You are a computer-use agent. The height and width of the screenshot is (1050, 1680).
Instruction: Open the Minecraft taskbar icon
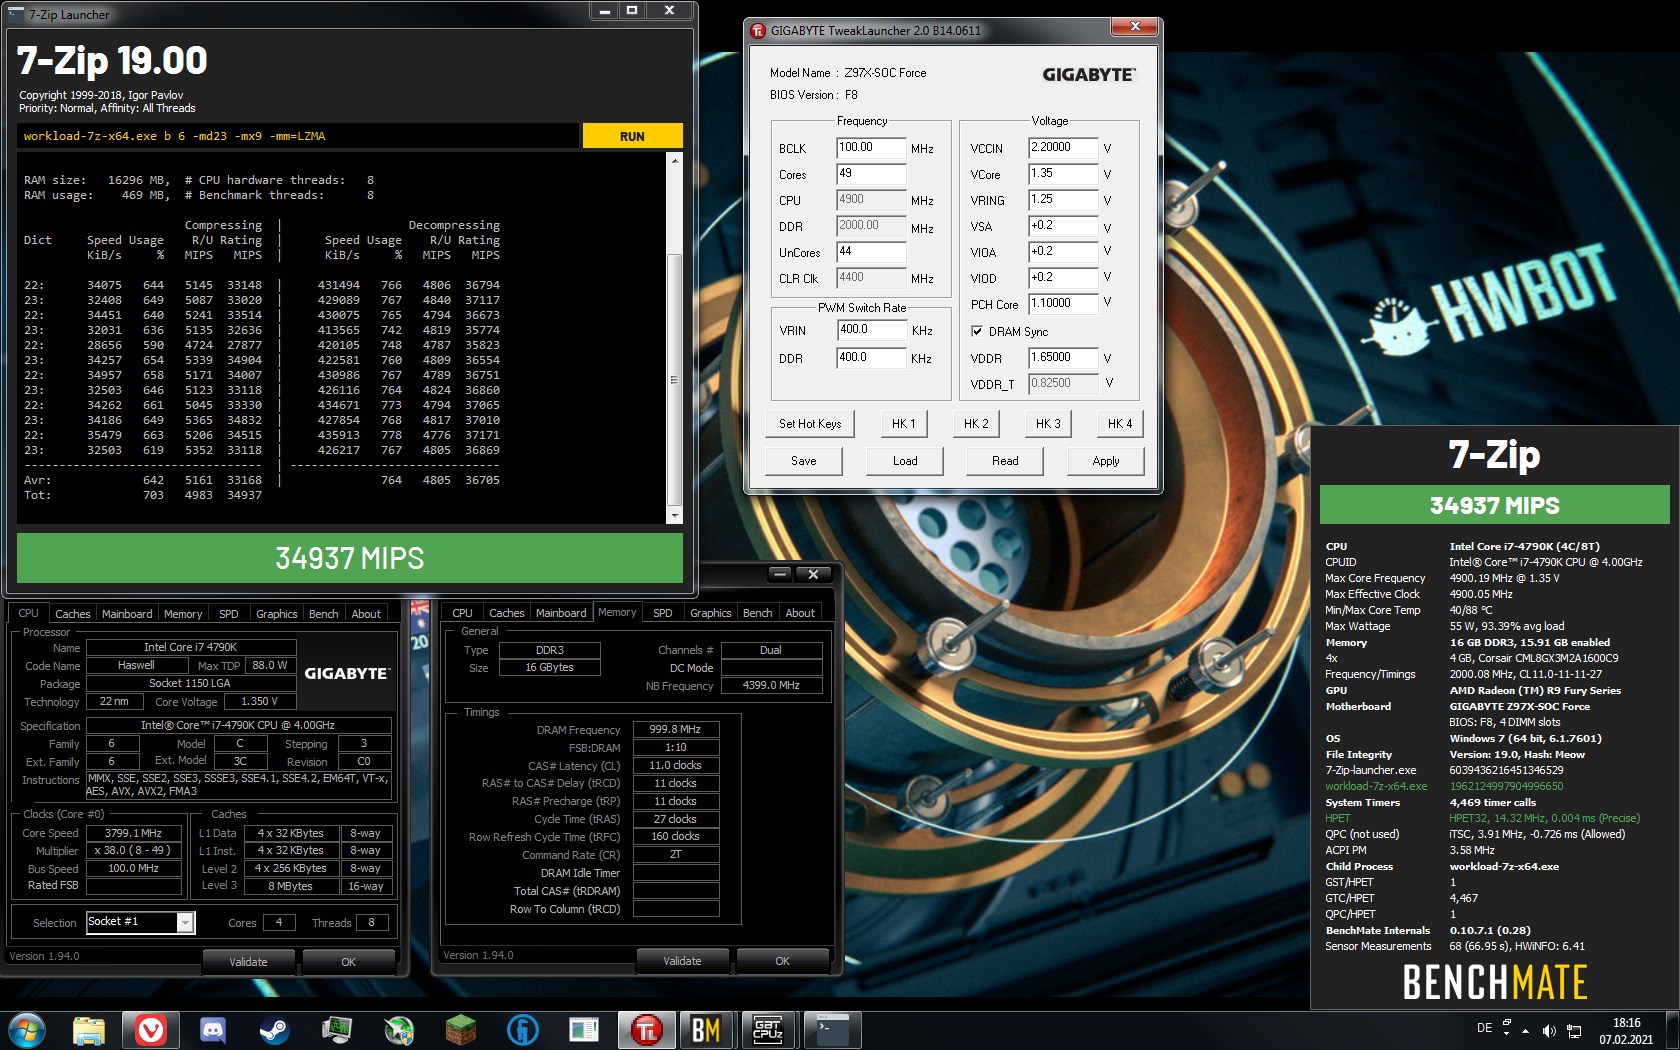point(461,1030)
